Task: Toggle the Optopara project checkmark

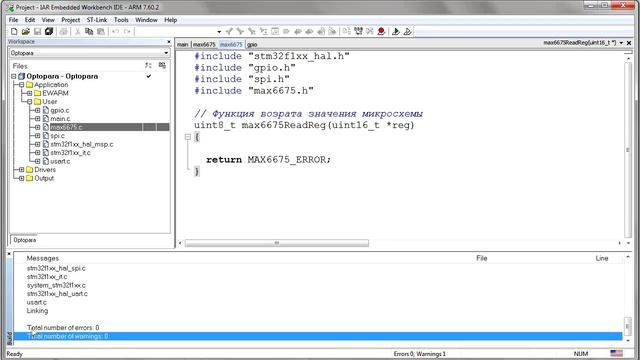Action: point(149,76)
